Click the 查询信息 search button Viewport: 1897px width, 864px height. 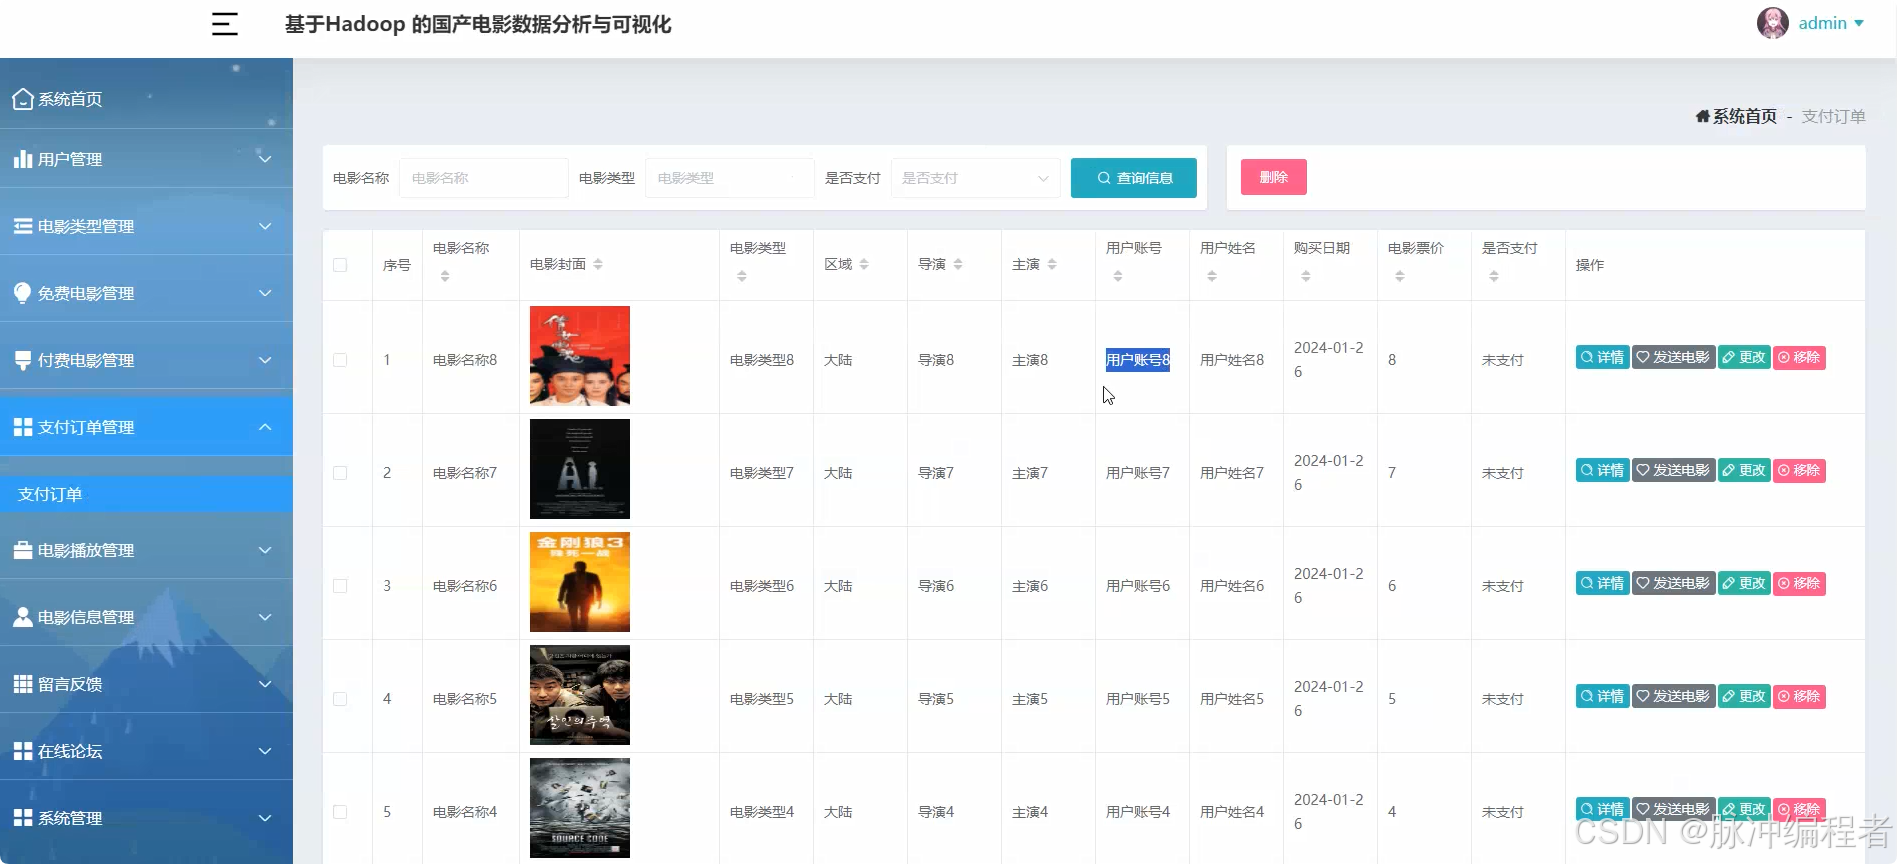click(x=1133, y=178)
